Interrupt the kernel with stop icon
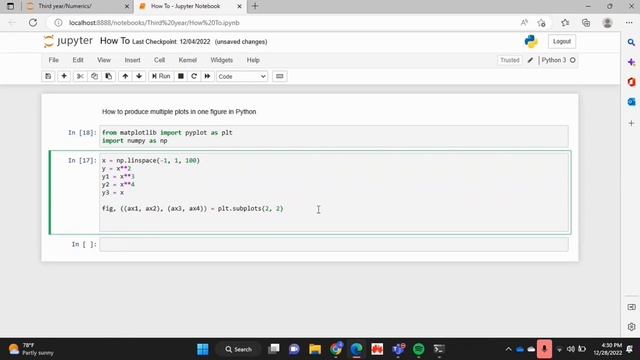 (181, 76)
